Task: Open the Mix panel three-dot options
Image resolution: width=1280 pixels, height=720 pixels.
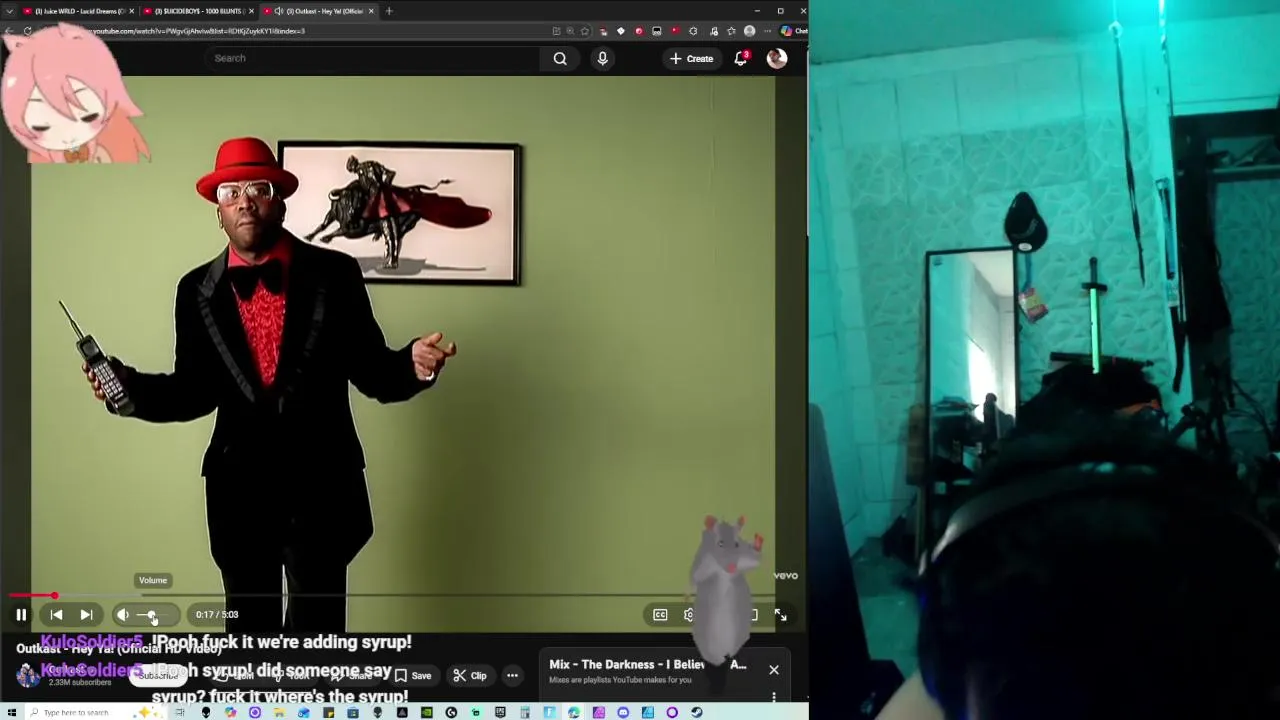Action: (773, 697)
